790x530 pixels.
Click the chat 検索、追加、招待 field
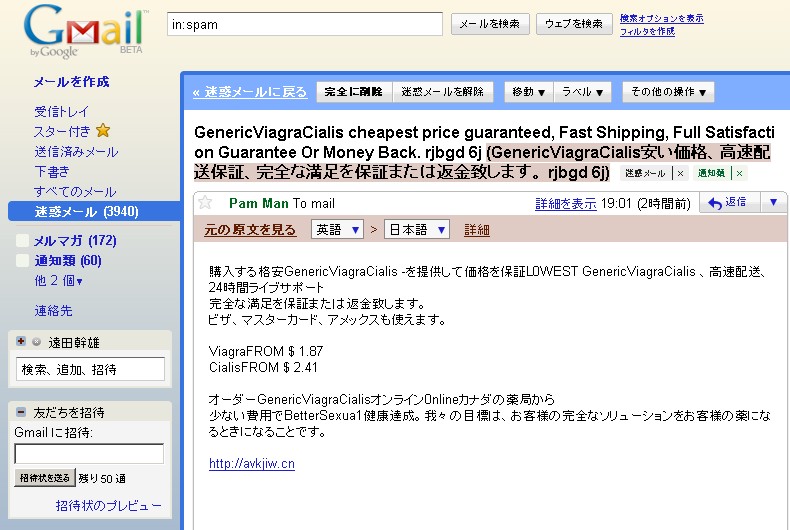pyautogui.click(x=90, y=369)
